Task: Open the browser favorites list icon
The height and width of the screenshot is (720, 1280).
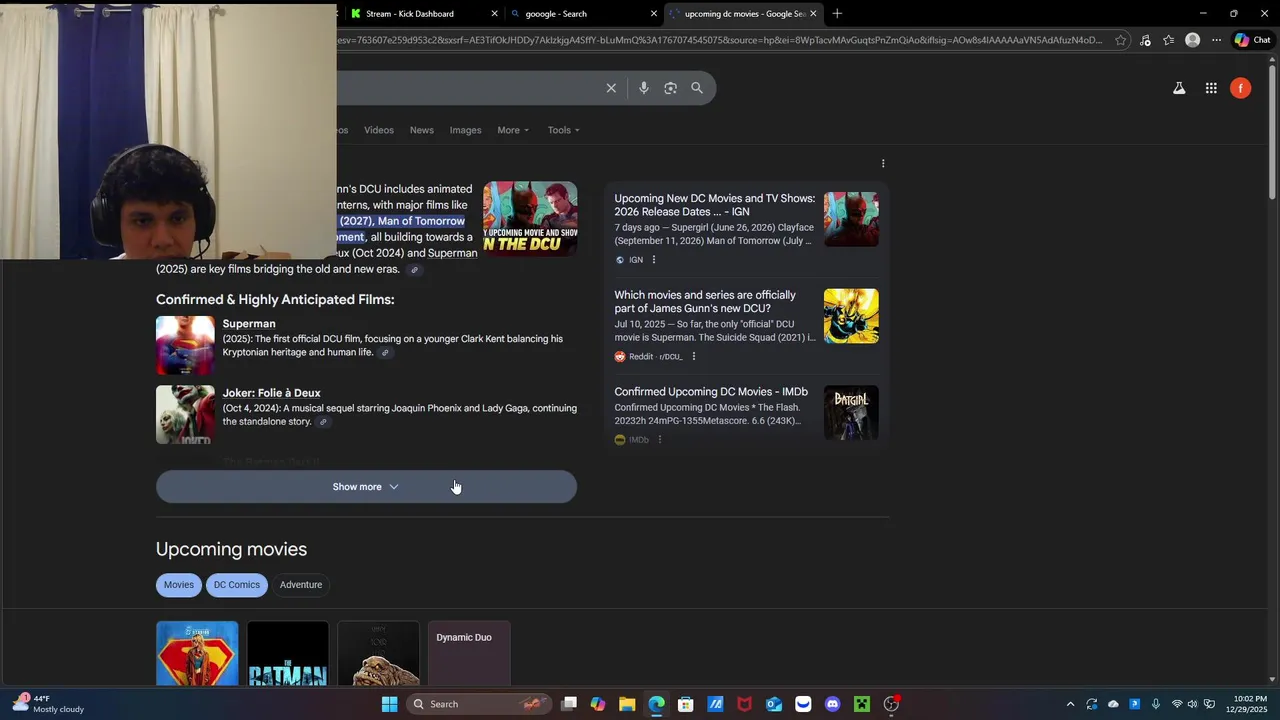Action: [x=1168, y=40]
